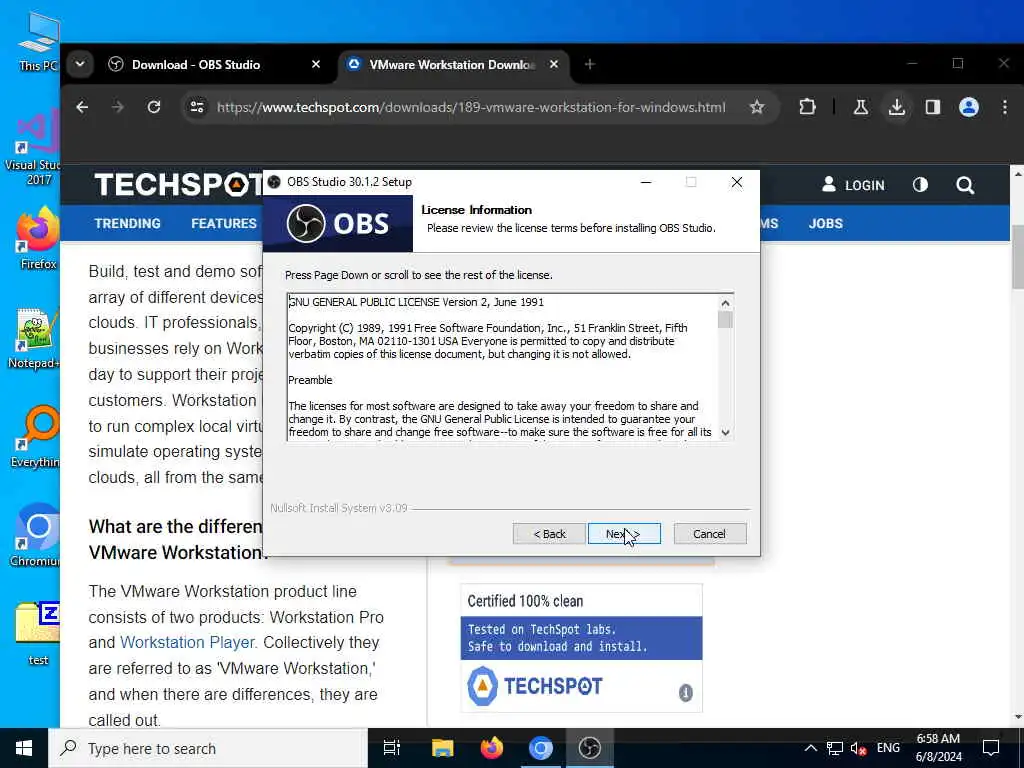Open TechSpot search magnifier
The width and height of the screenshot is (1024, 768).
click(x=965, y=185)
